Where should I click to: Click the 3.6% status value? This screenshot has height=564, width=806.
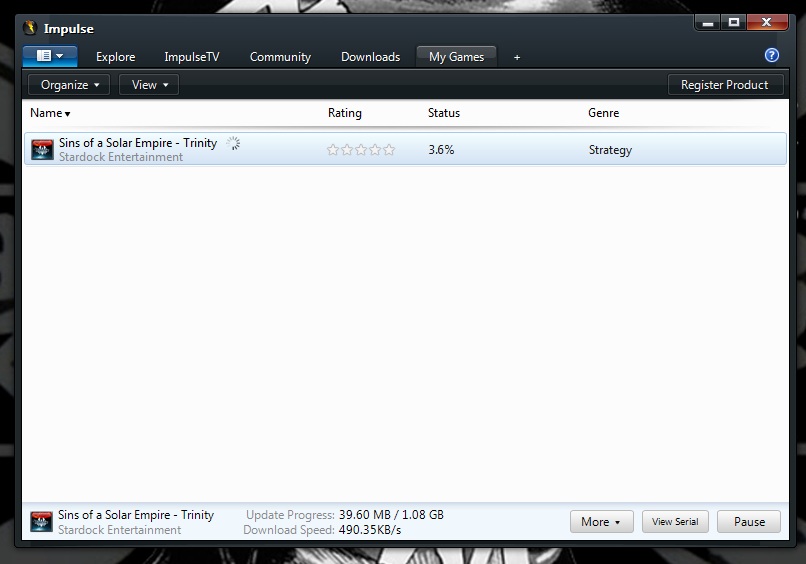coord(442,150)
